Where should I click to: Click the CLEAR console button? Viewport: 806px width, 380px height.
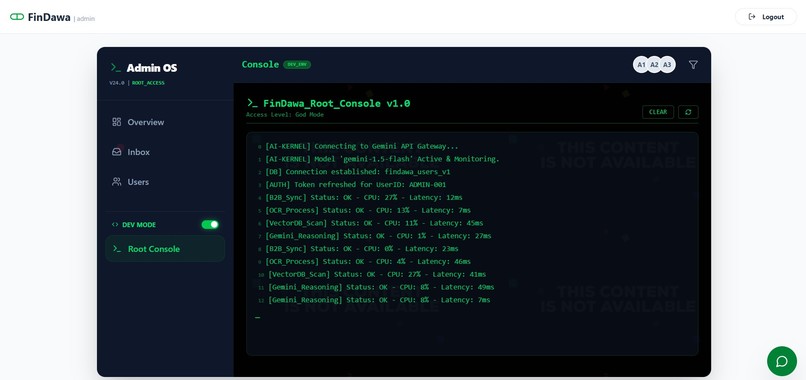coord(658,112)
